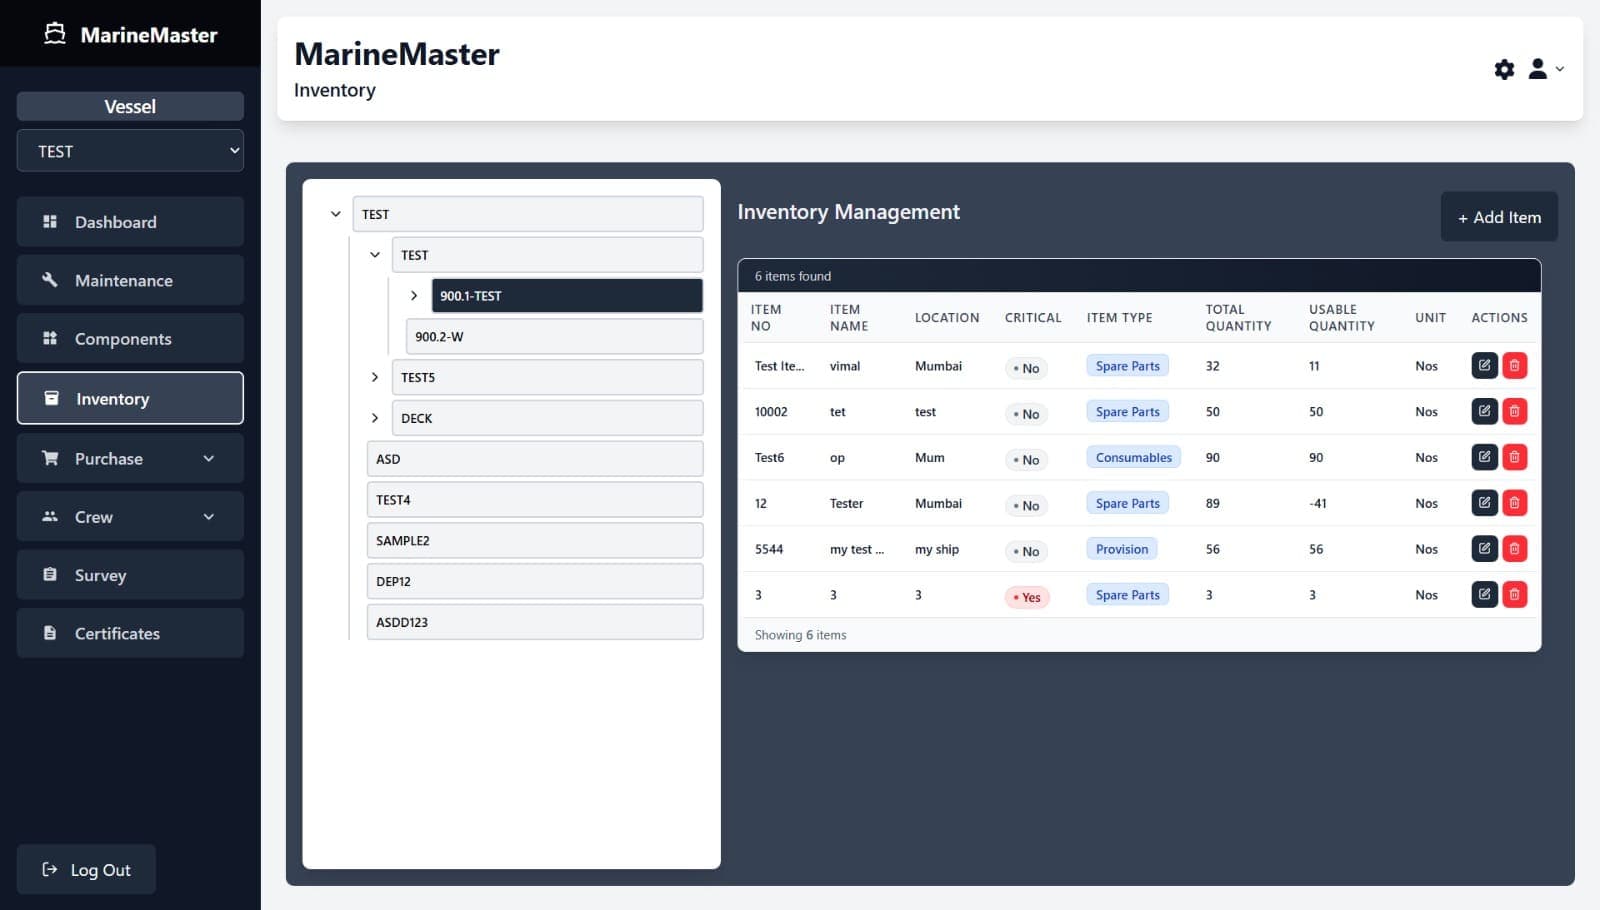
Task: Select the Purchase shopping cart icon
Action: [48, 458]
